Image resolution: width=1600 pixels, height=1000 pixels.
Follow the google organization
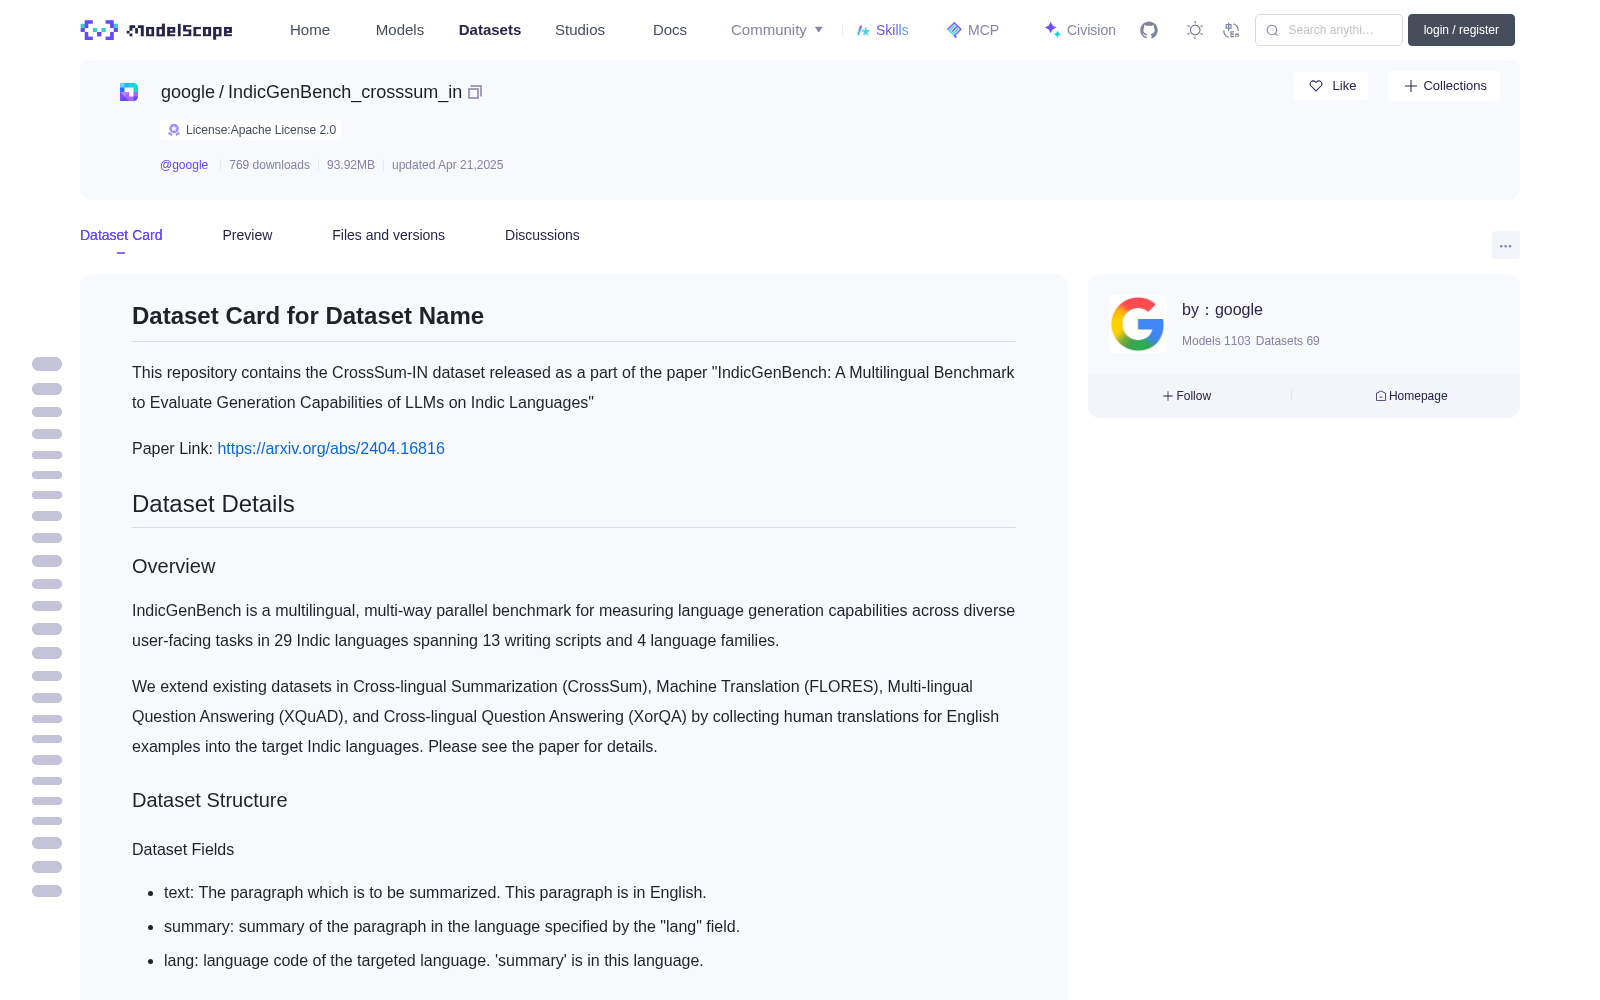[x=1187, y=396]
